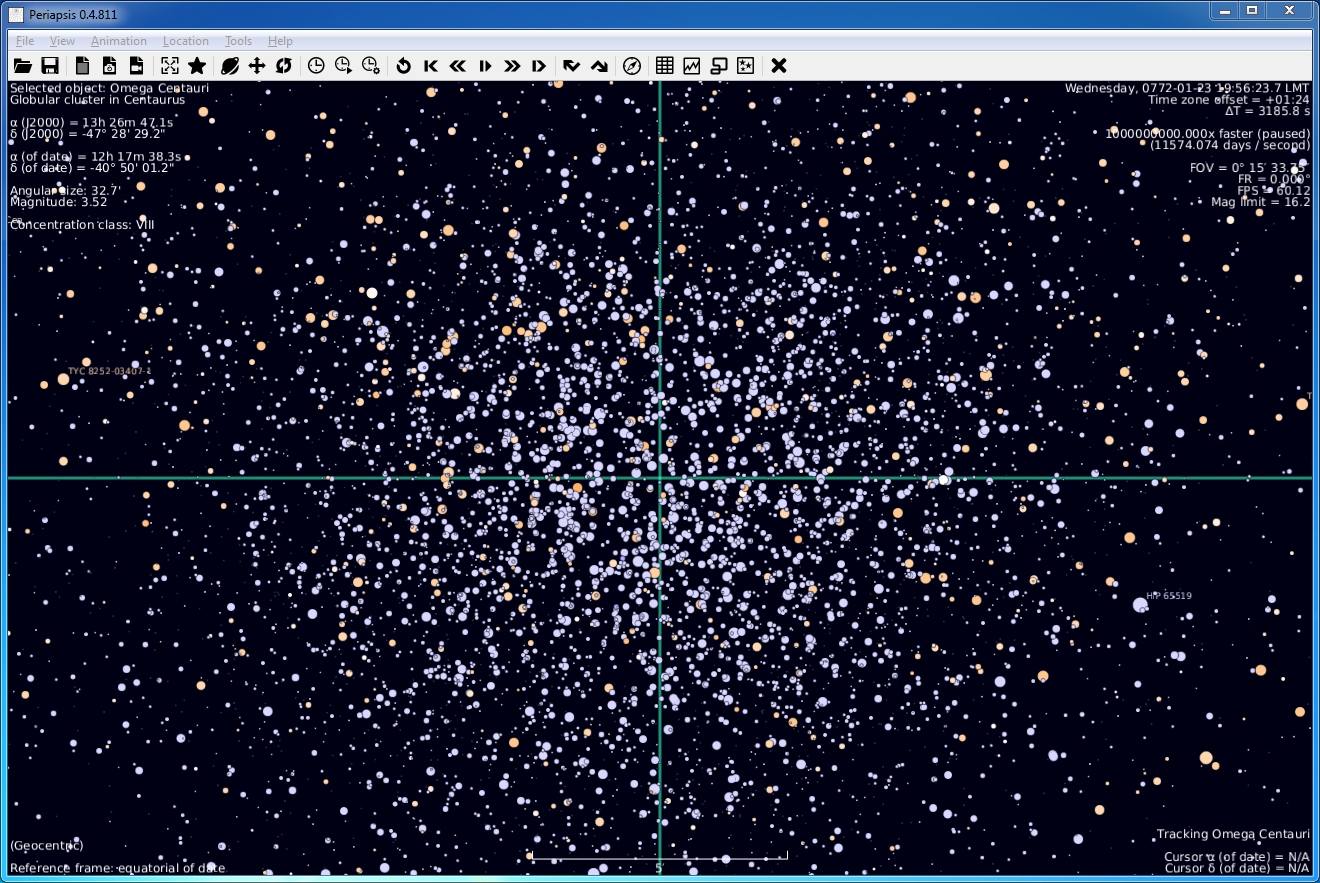Click the fast forward double-arrow button
1320x883 pixels.
coord(512,66)
